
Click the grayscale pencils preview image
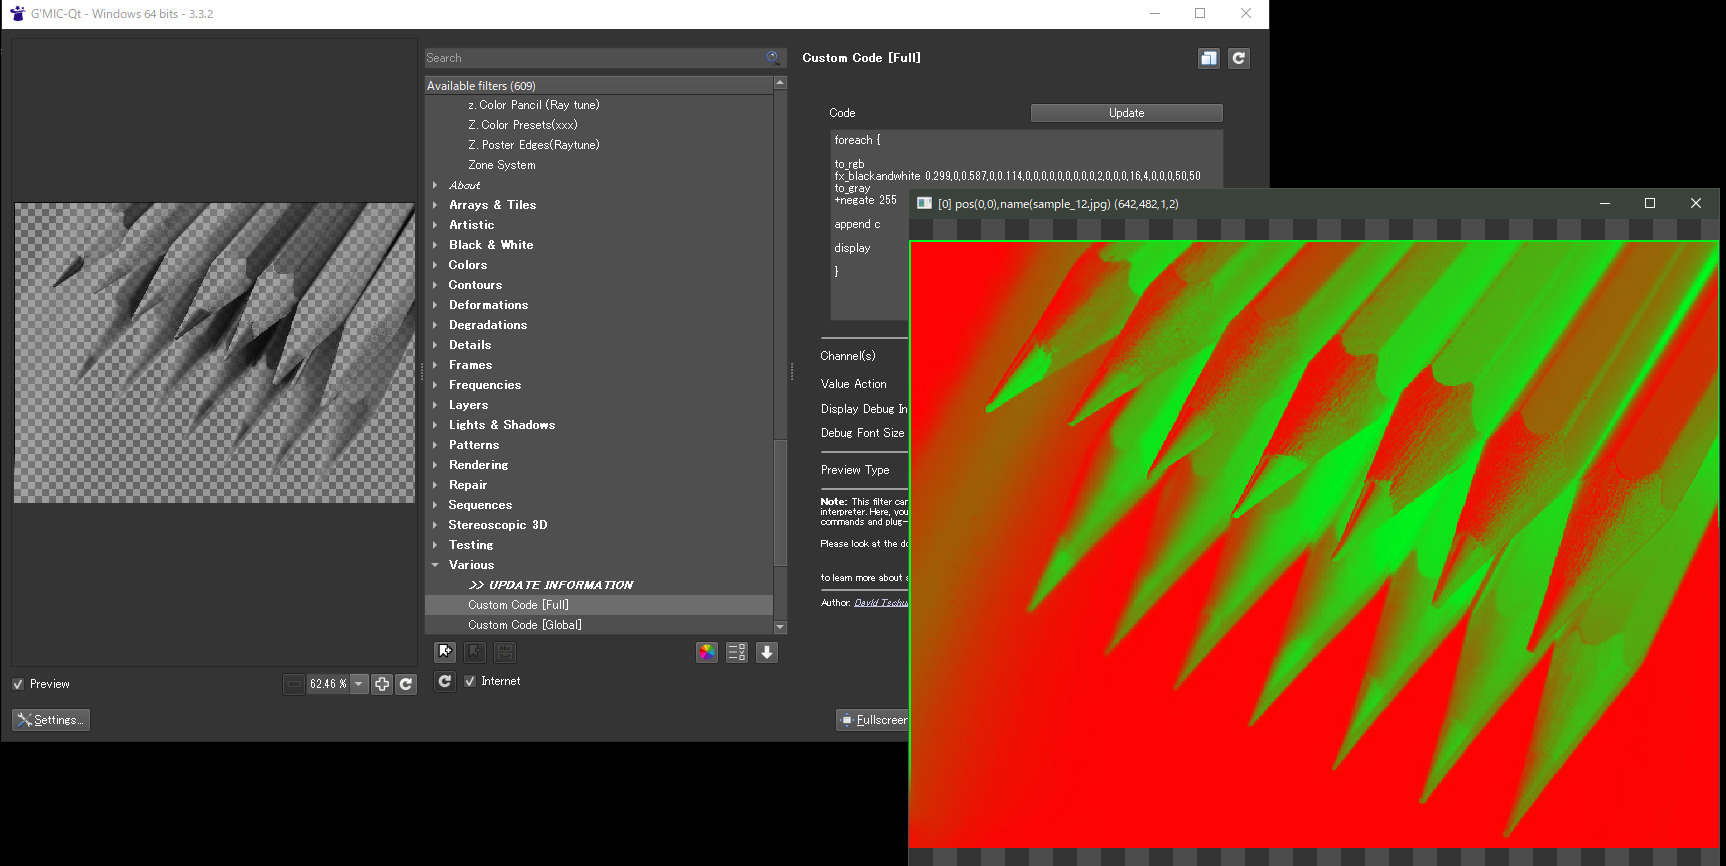[x=214, y=353]
